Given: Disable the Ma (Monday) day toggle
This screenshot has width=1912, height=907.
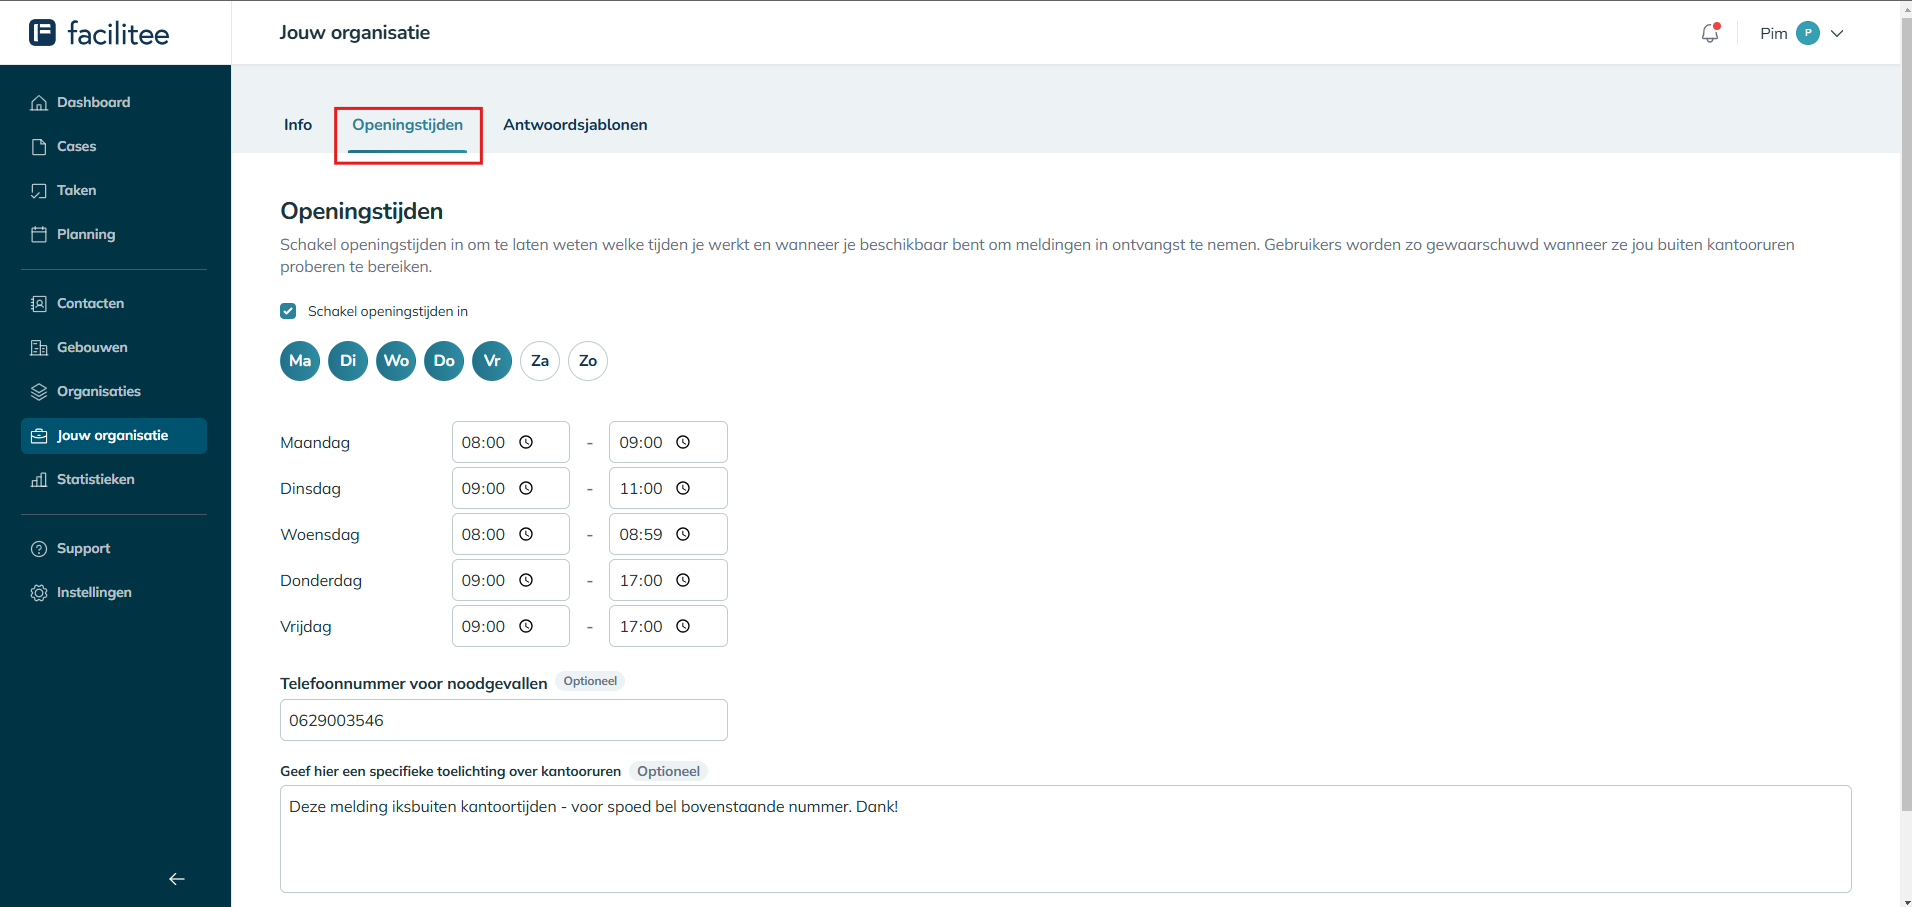Looking at the screenshot, I should coord(300,361).
